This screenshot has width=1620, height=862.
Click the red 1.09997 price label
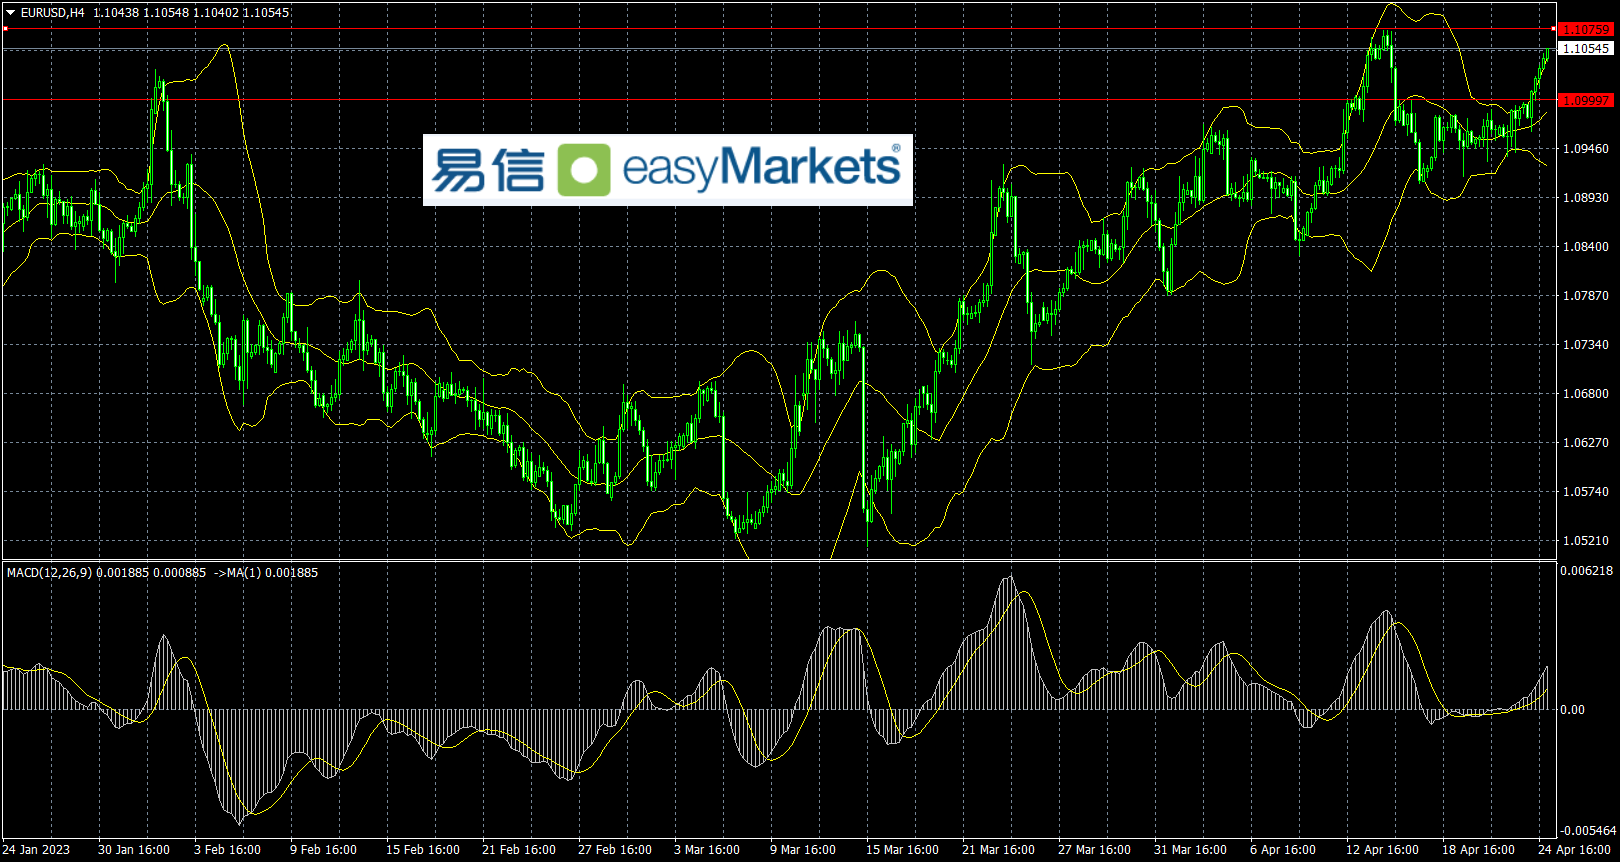coord(1586,101)
